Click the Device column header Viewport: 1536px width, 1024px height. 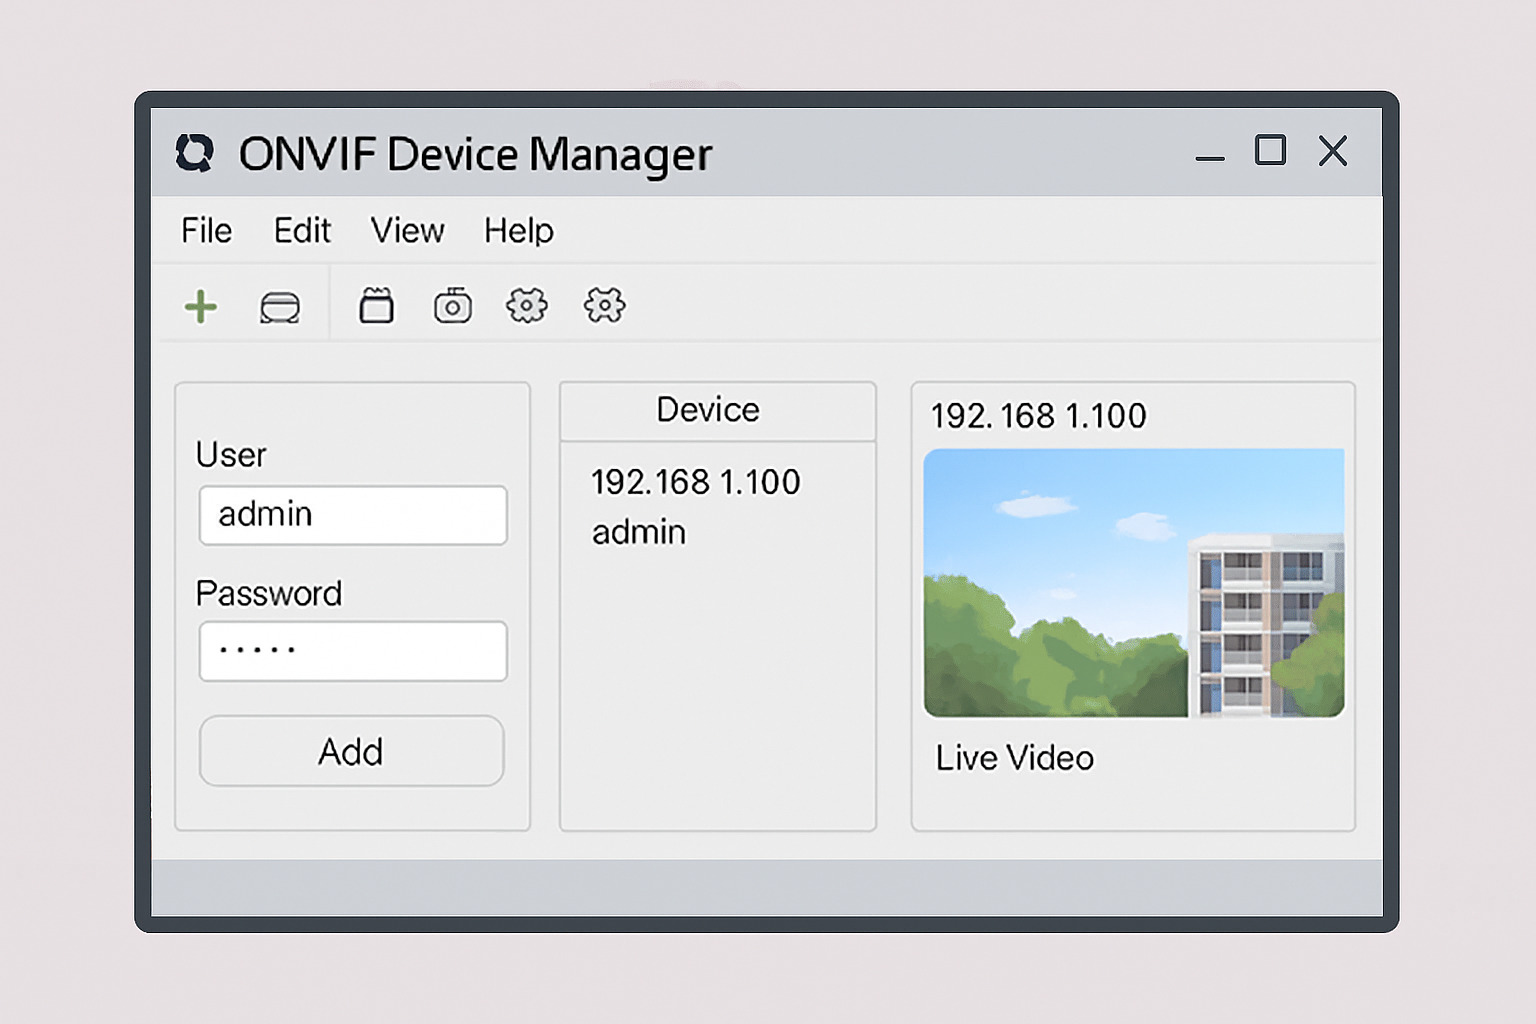(x=708, y=410)
